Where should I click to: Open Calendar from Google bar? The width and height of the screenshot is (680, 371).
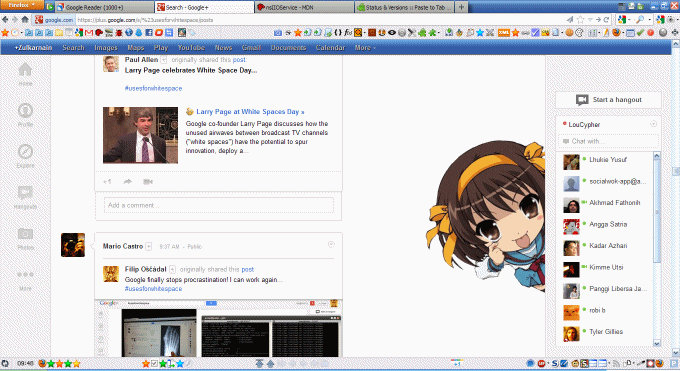pyautogui.click(x=330, y=48)
